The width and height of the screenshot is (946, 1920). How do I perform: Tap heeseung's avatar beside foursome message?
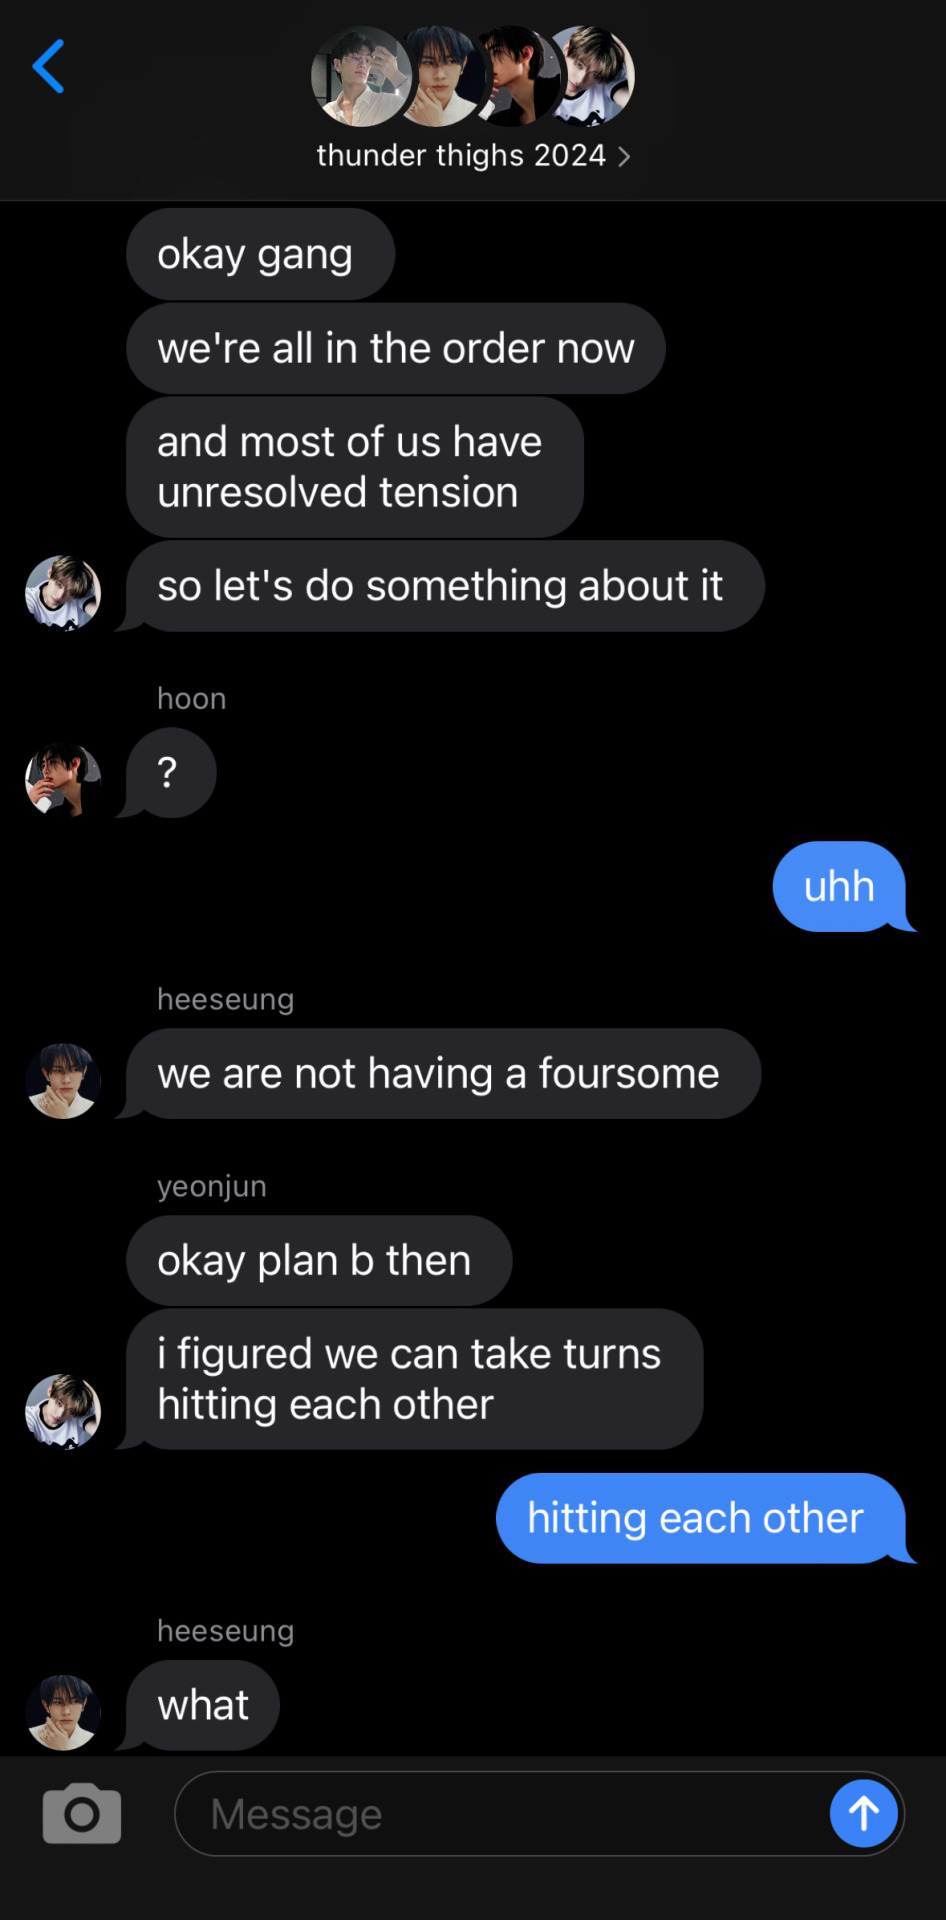tap(63, 1081)
